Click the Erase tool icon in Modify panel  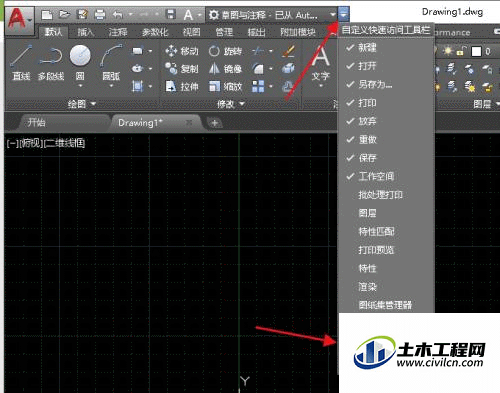point(288,51)
